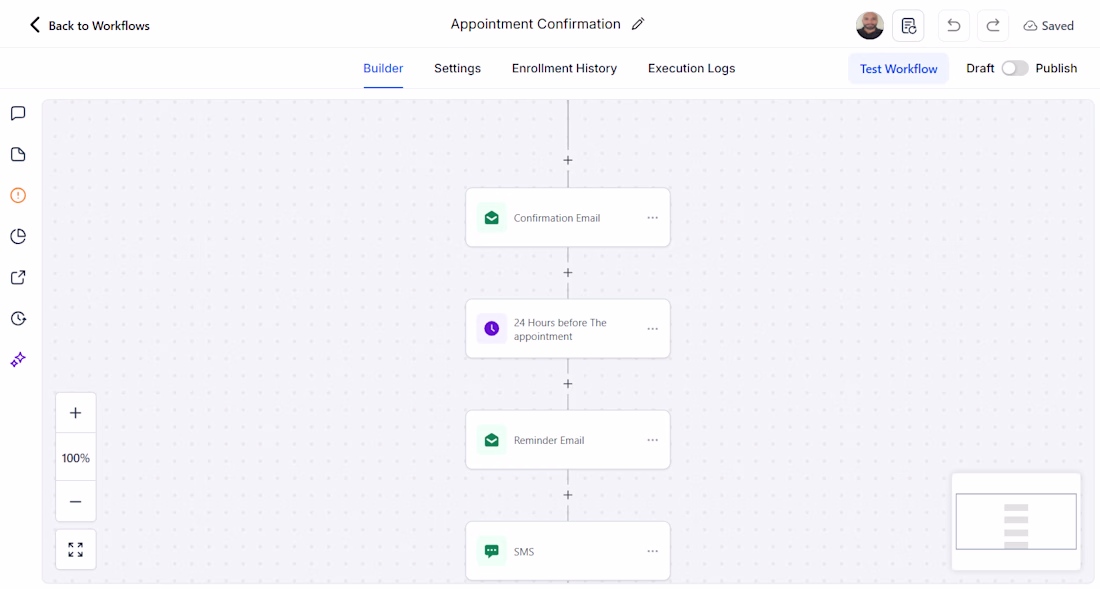Click the undo arrow button

pyautogui.click(x=953, y=26)
